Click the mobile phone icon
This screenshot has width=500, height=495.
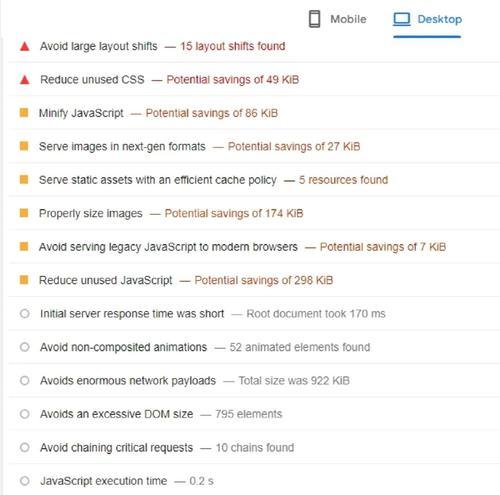click(x=314, y=19)
